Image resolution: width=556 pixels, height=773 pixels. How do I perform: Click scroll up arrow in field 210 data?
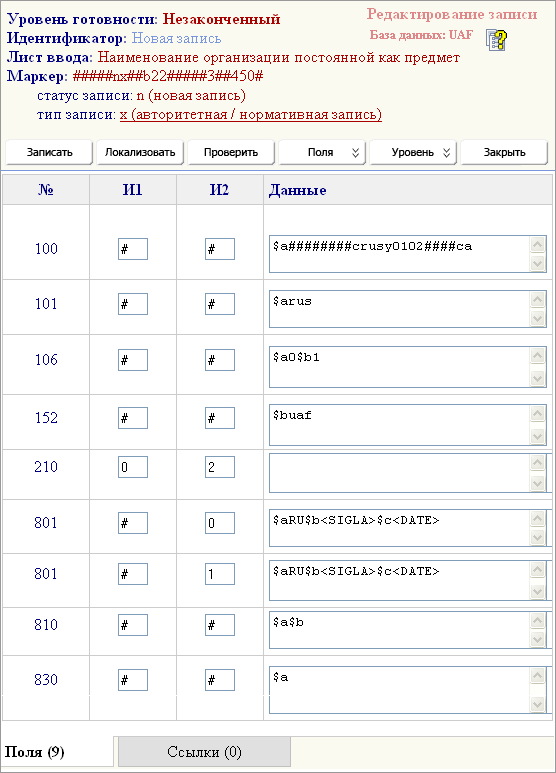537,462
